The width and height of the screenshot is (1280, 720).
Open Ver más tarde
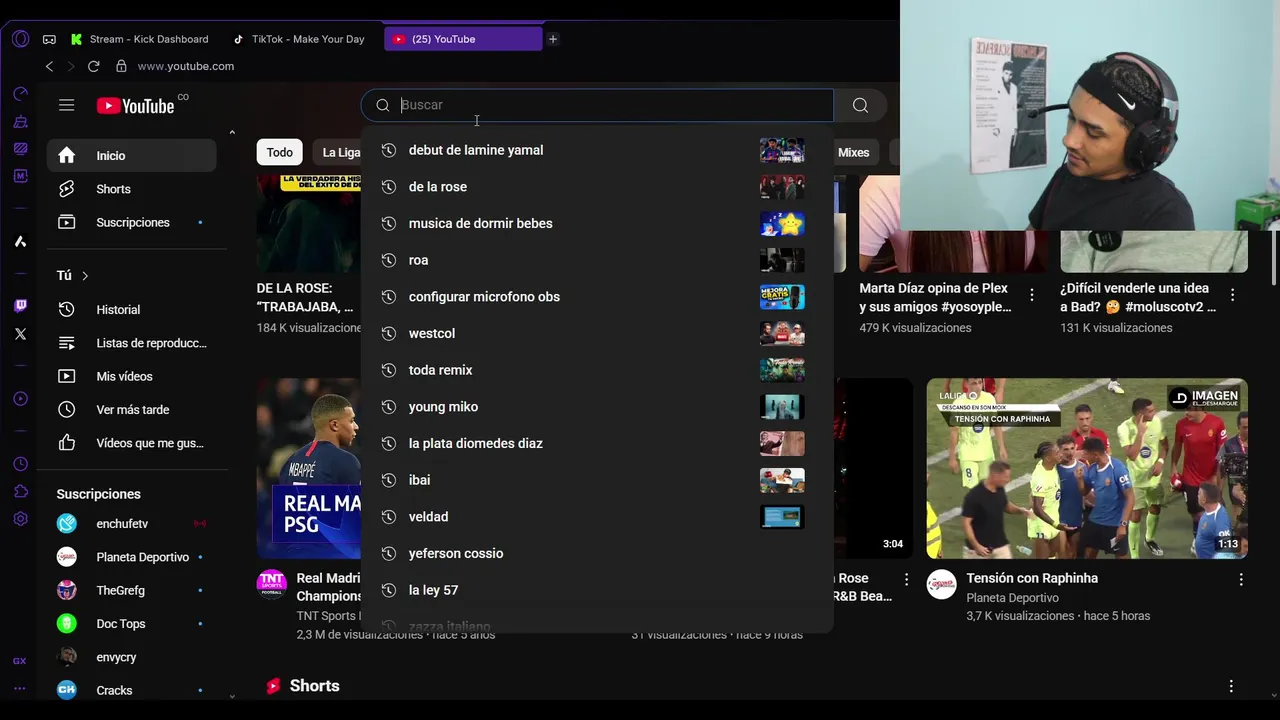tap(131, 409)
